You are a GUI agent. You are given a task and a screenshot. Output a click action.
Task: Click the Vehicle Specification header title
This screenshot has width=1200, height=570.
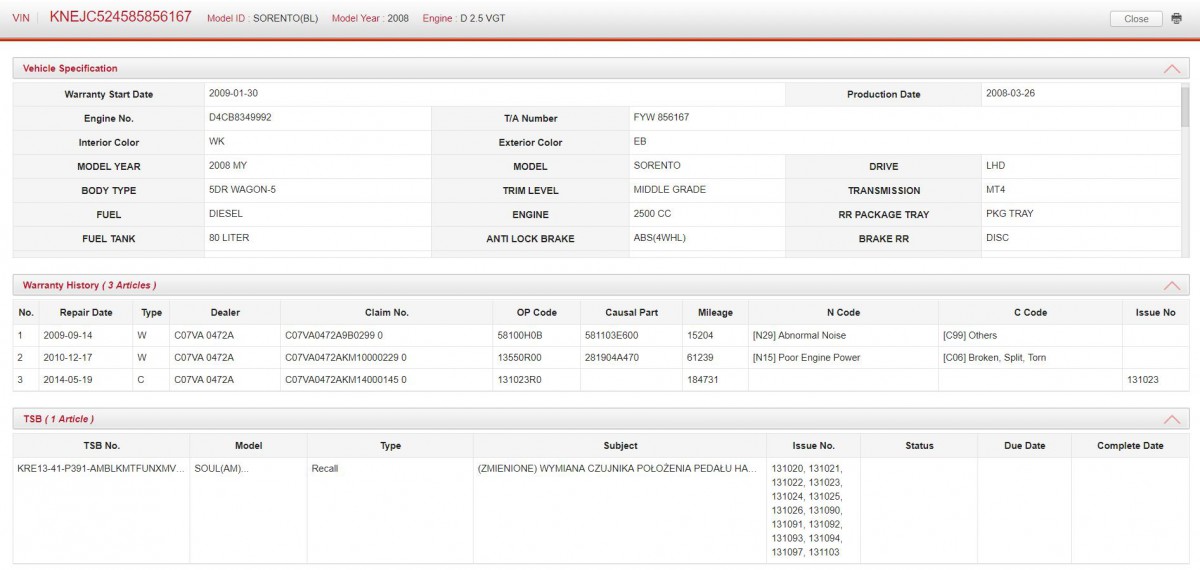70,69
